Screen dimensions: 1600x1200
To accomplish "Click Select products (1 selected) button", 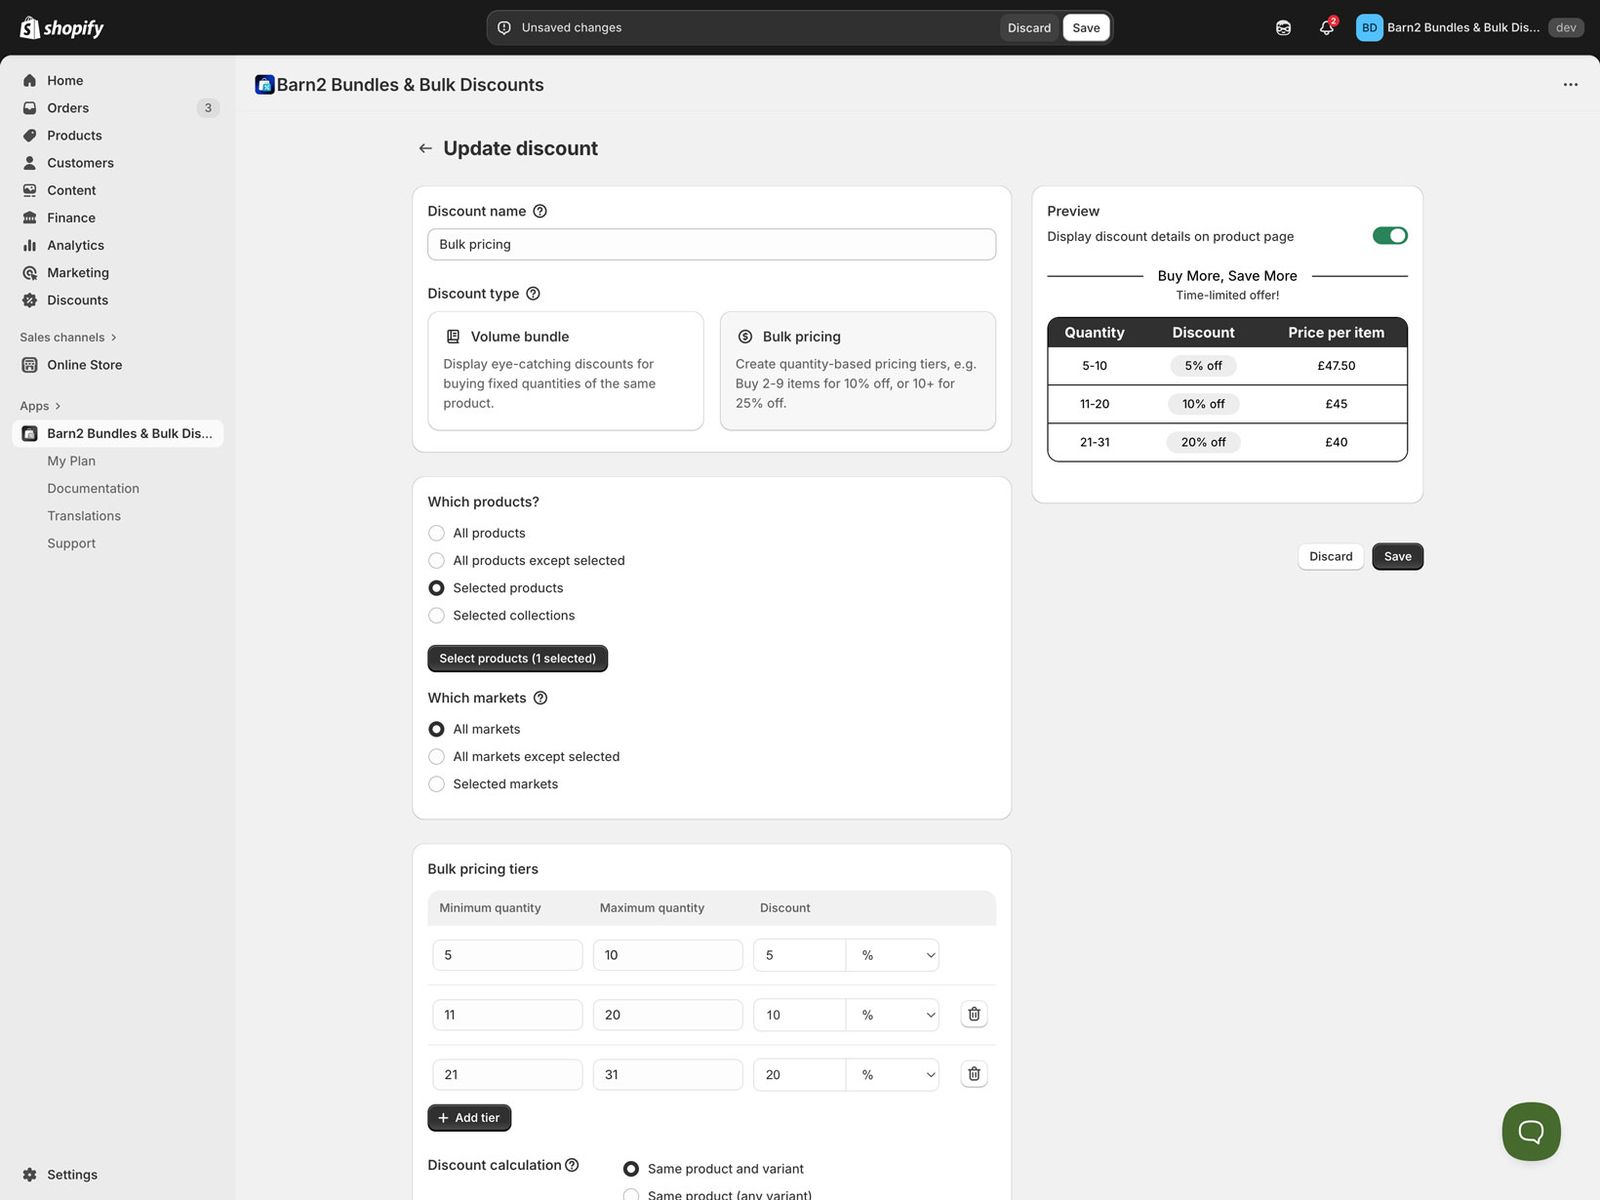I will point(517,658).
